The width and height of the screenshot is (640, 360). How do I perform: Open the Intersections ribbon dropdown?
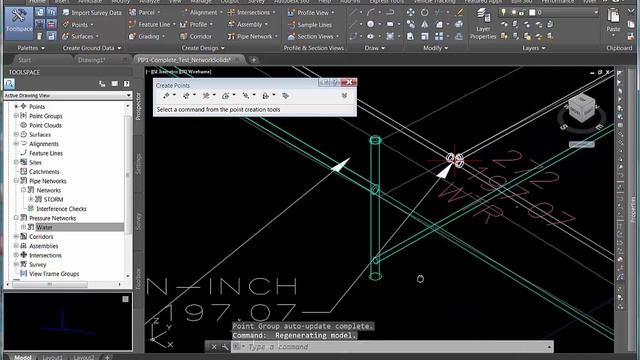click(251, 13)
